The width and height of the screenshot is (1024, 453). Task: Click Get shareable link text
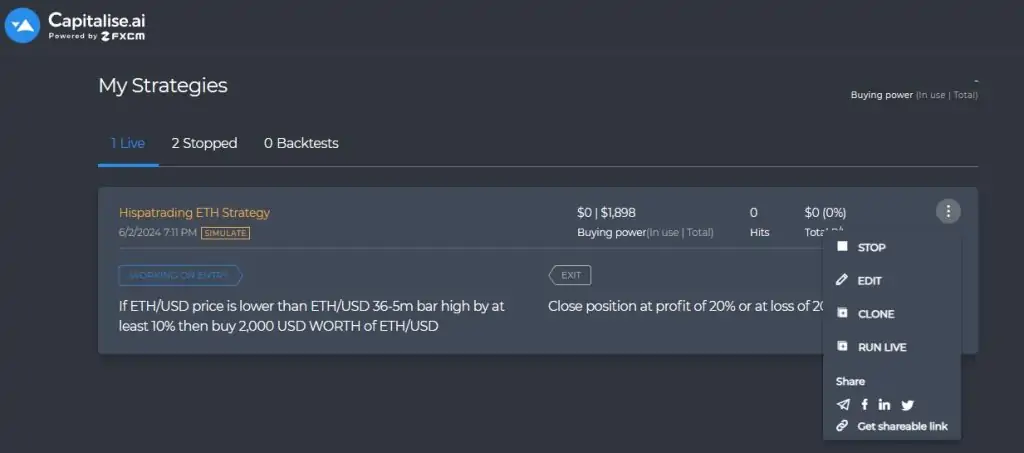click(903, 426)
